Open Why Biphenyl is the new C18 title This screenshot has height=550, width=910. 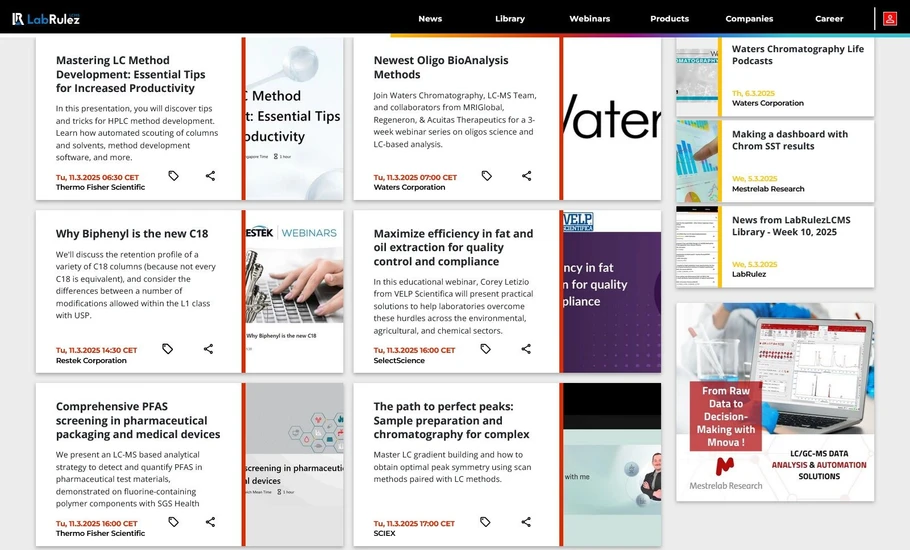click(x=132, y=234)
